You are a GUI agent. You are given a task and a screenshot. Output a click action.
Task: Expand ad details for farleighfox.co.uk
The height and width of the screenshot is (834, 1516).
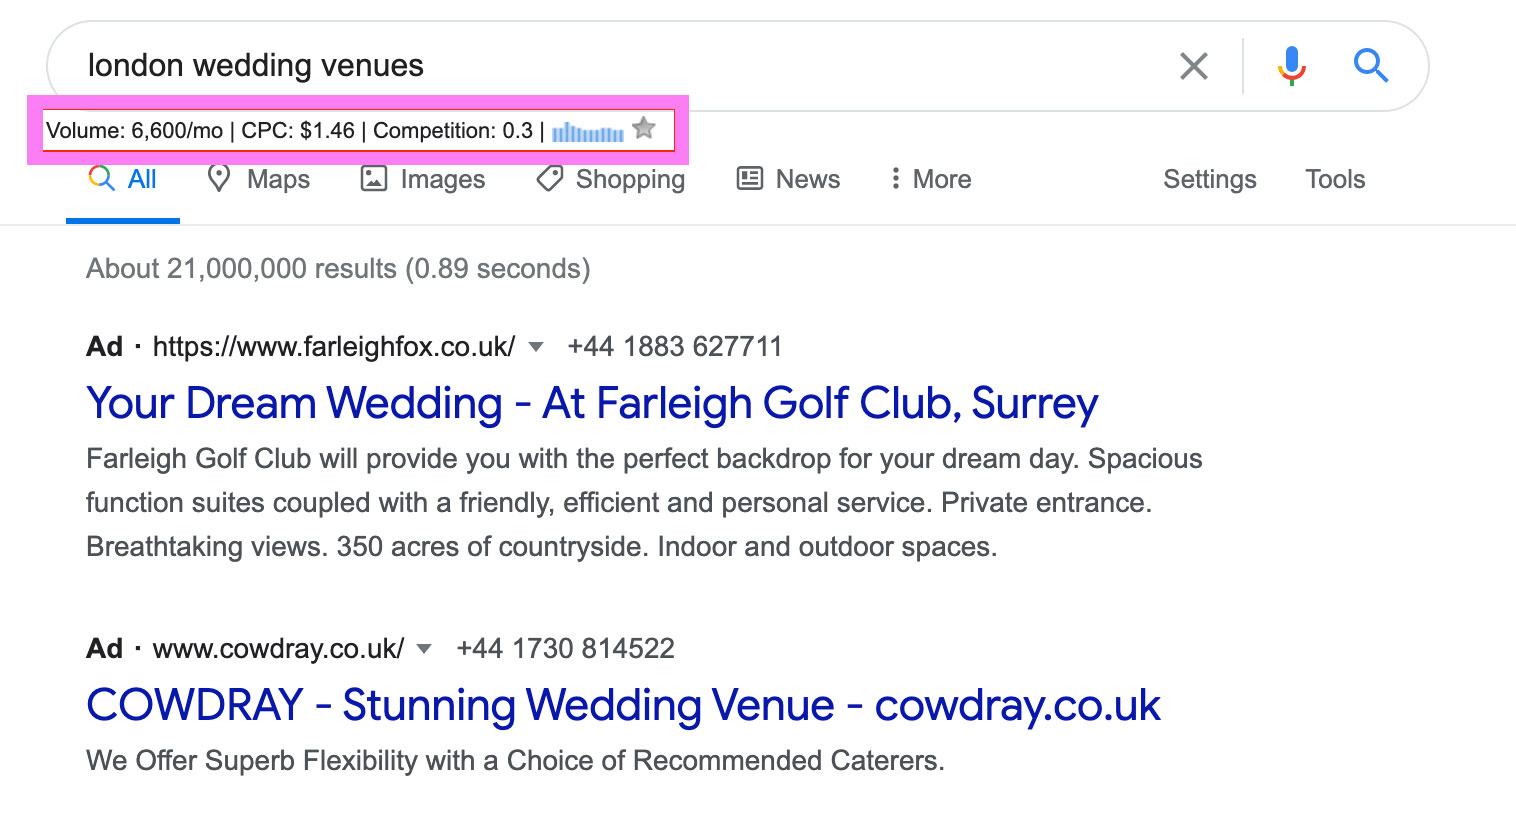coord(536,347)
